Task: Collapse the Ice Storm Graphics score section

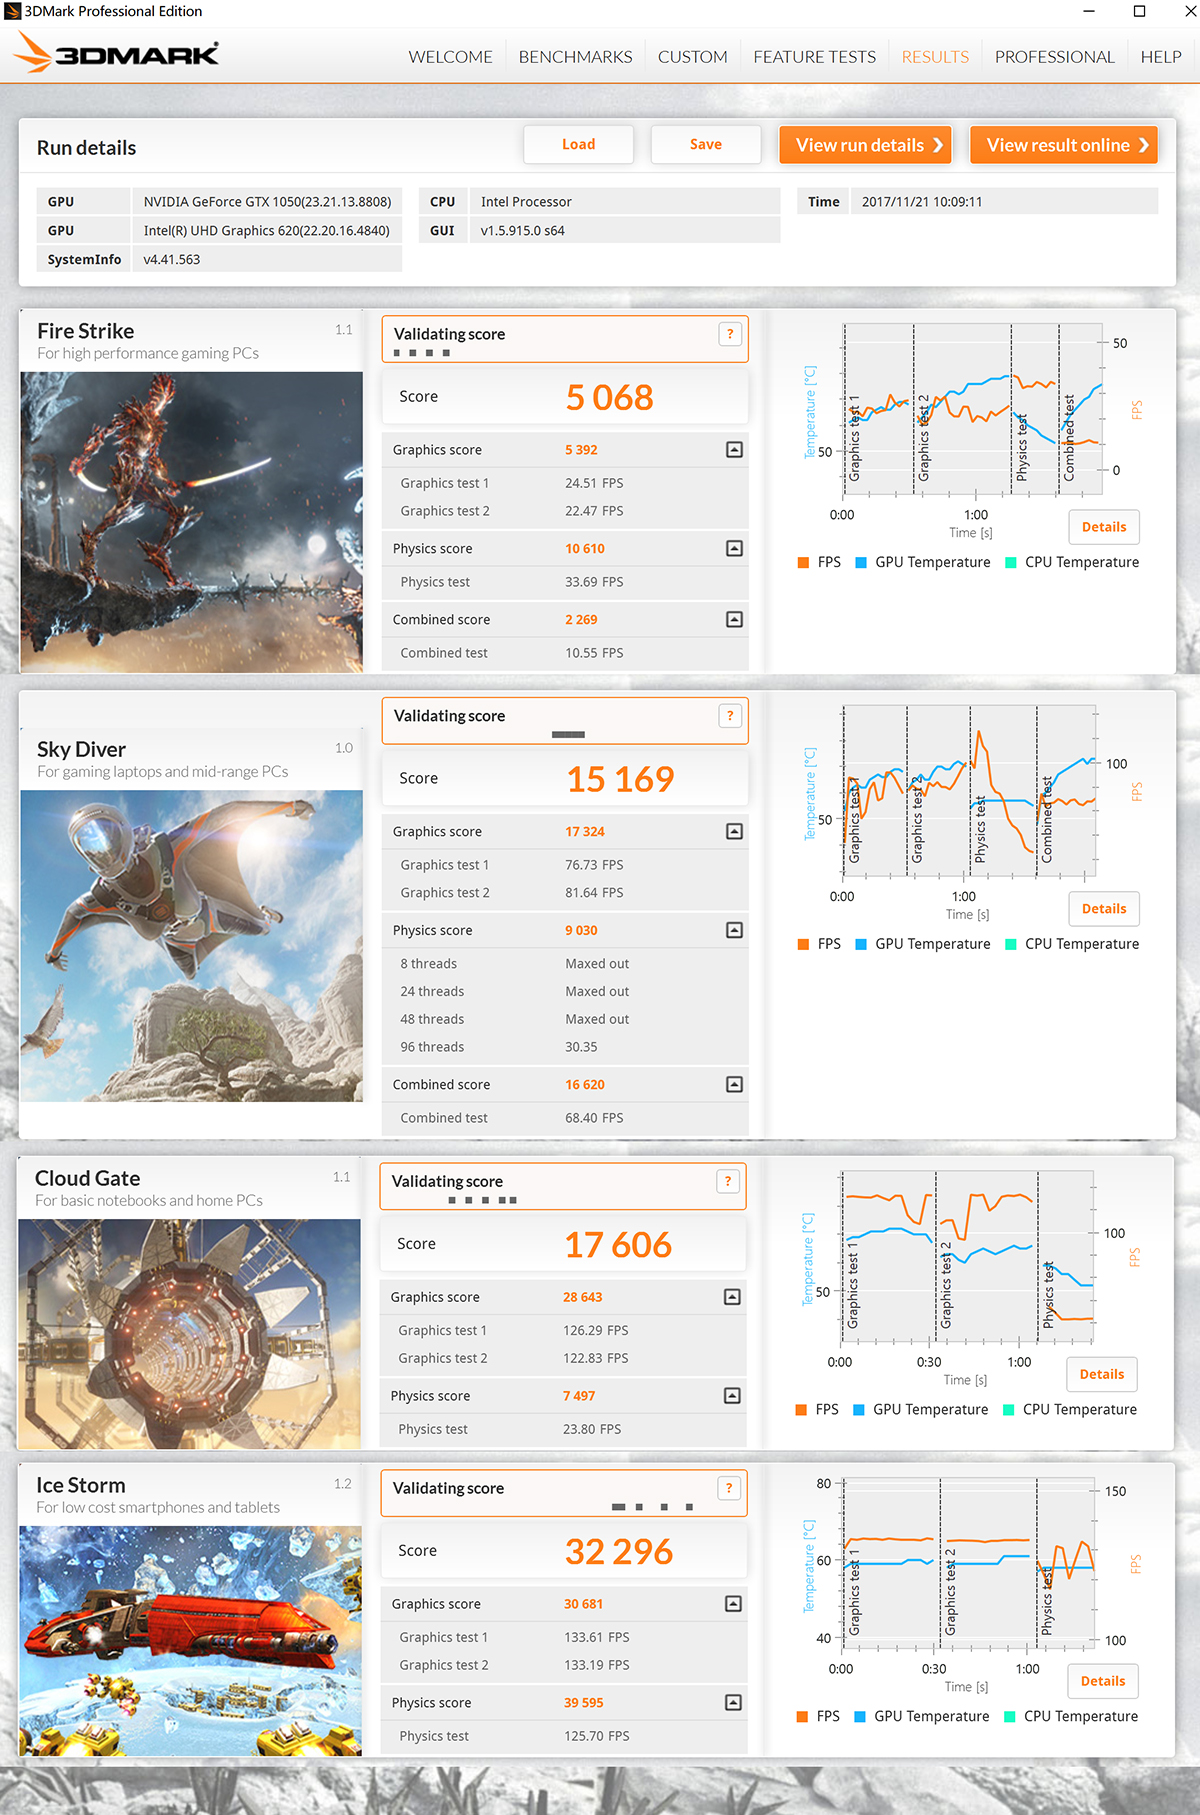Action: [733, 1604]
